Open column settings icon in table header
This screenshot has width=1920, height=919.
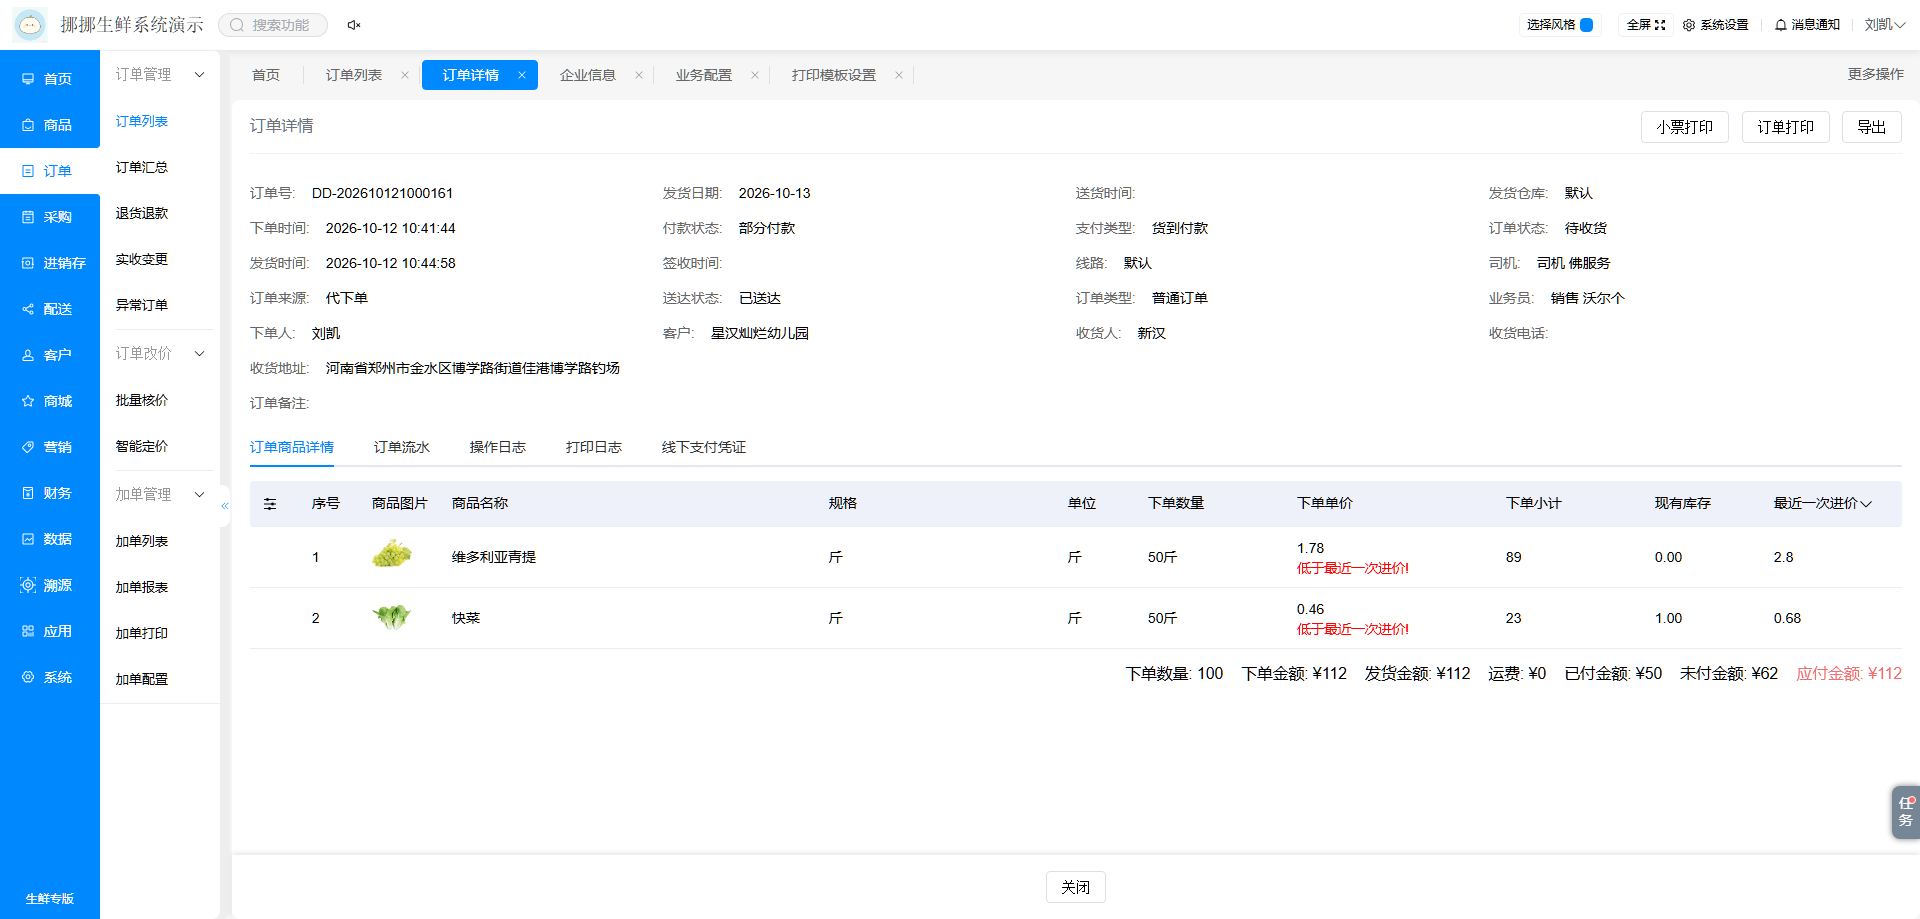[270, 504]
